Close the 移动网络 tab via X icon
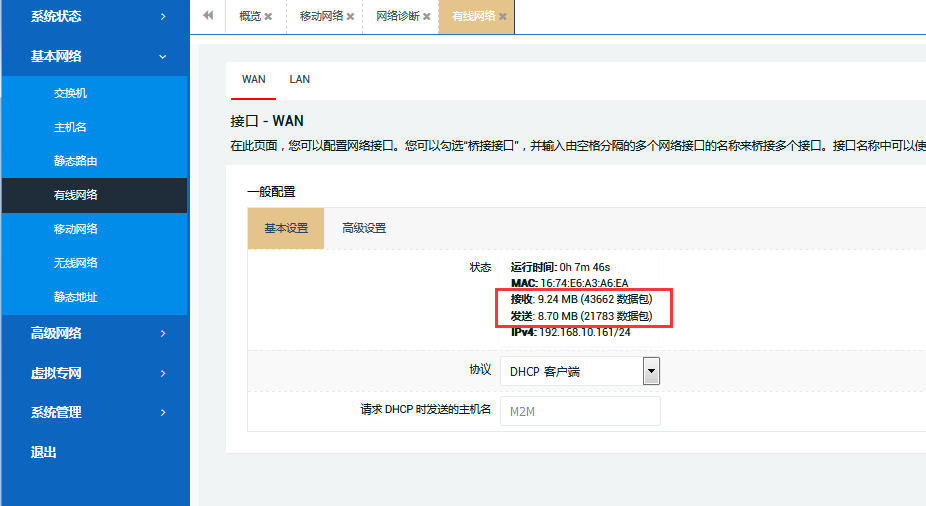The image size is (926, 506). tap(350, 17)
